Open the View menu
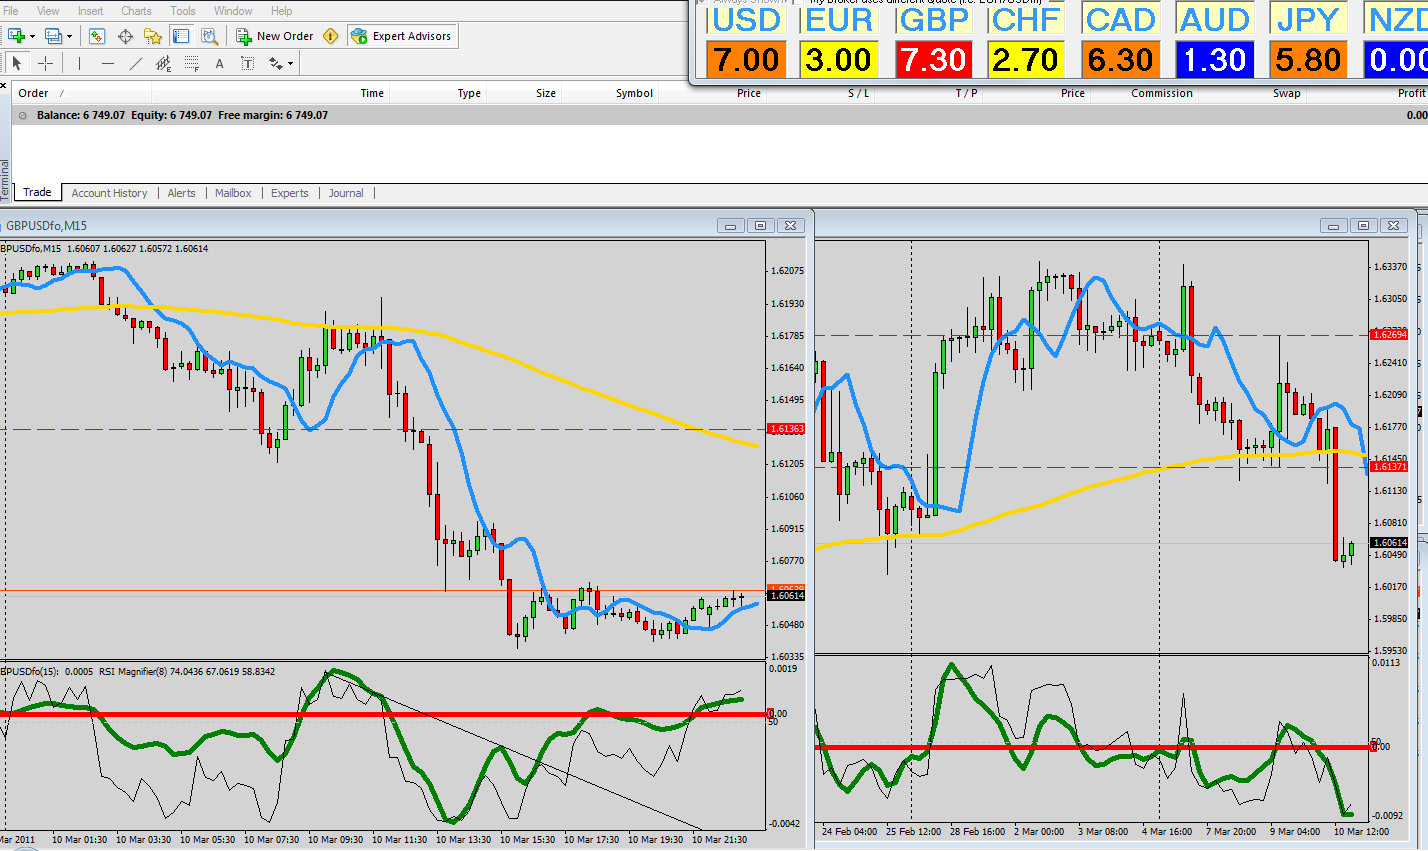Screen dimensions: 1428x851 coord(48,11)
